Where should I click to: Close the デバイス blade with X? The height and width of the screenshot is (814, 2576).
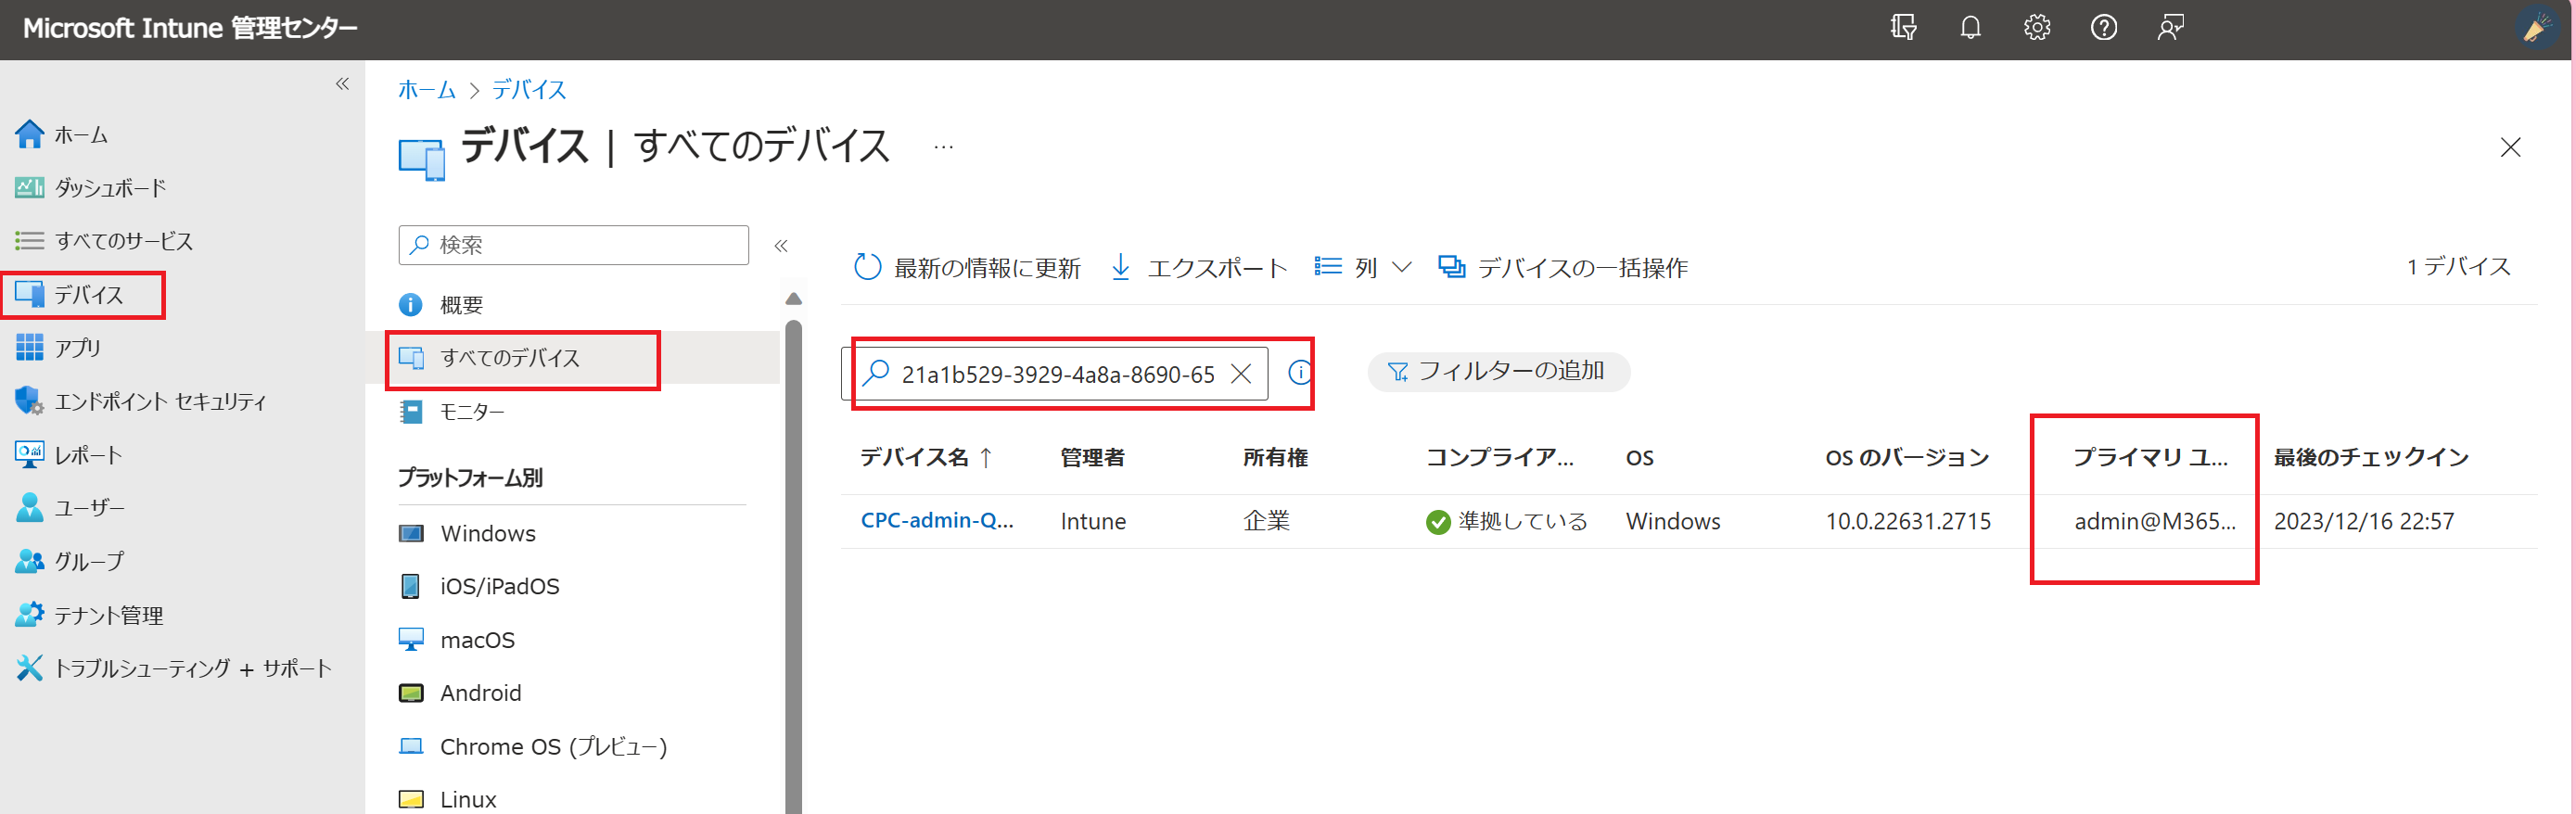point(2510,147)
